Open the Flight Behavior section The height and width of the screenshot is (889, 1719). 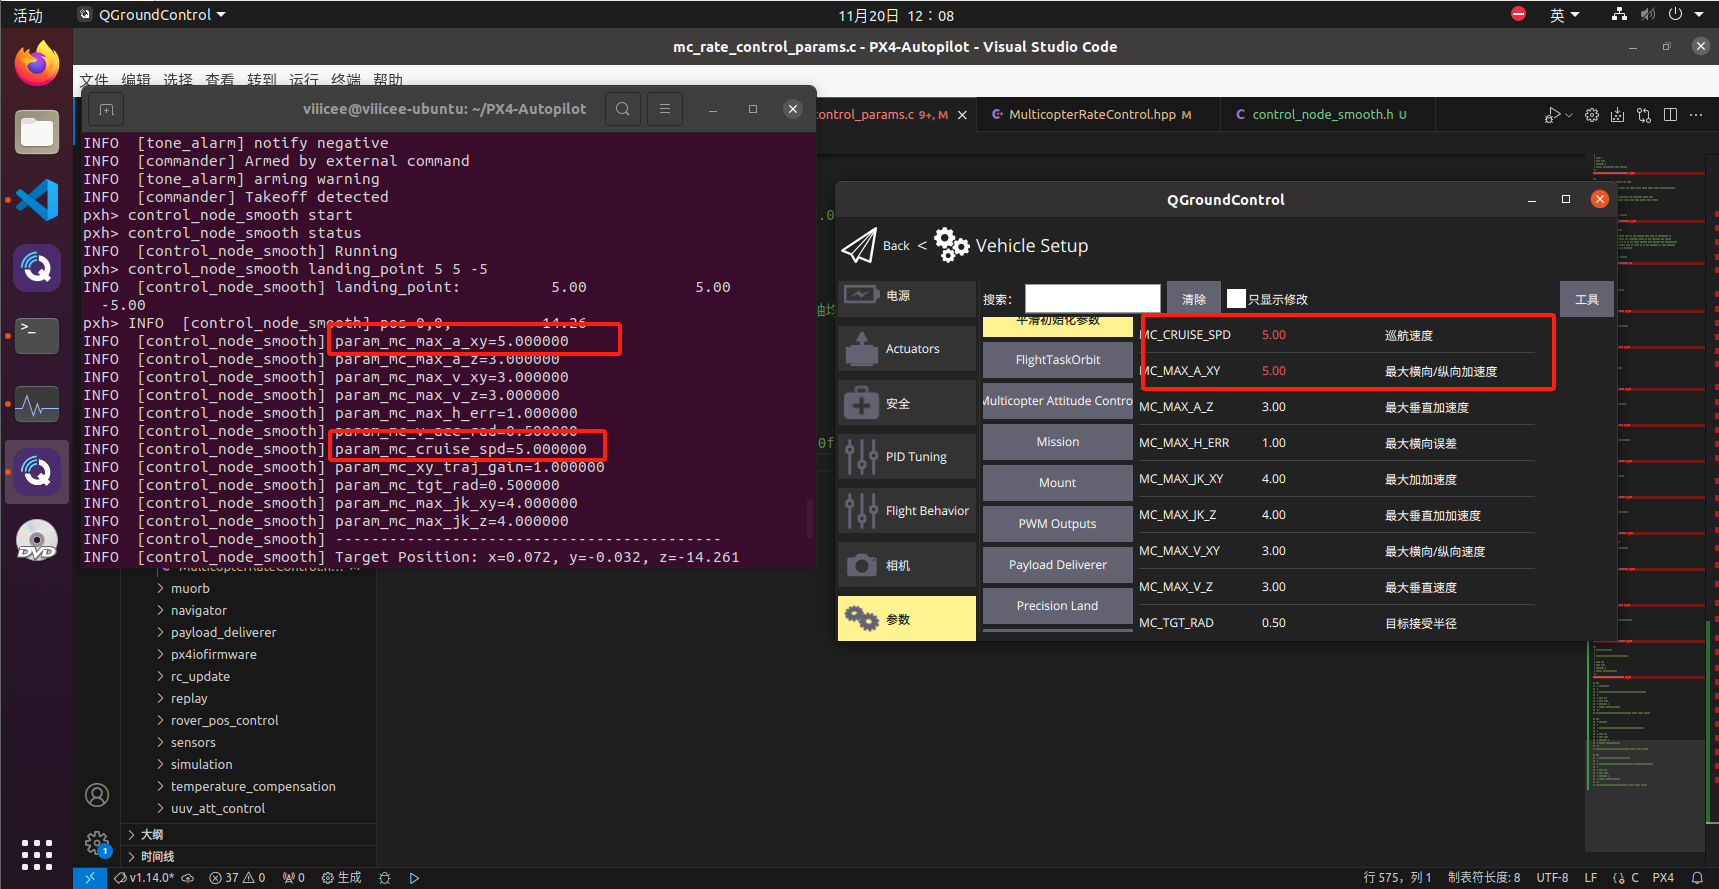click(x=907, y=511)
